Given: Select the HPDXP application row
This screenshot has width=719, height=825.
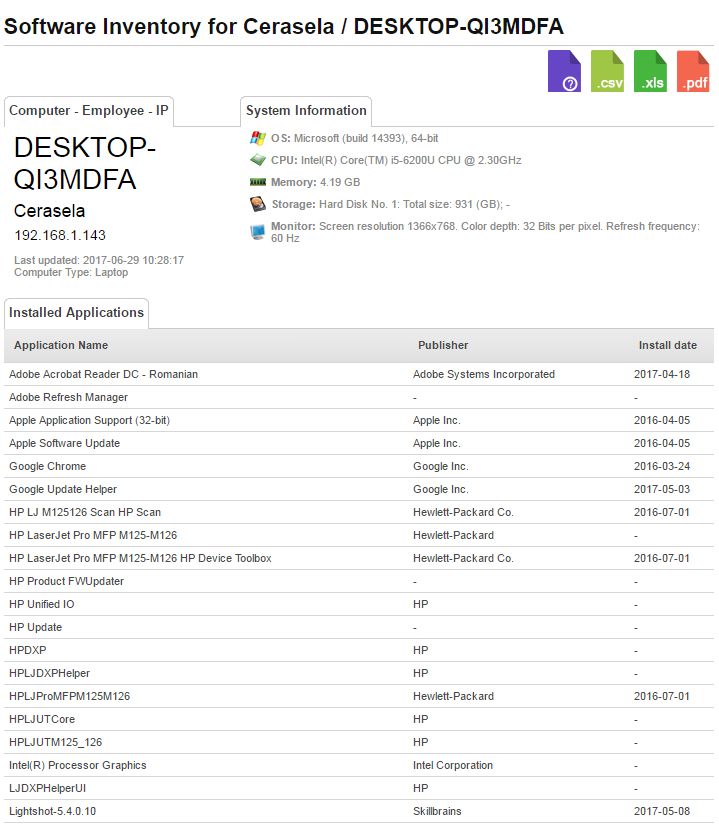Looking at the screenshot, I should pos(359,650).
